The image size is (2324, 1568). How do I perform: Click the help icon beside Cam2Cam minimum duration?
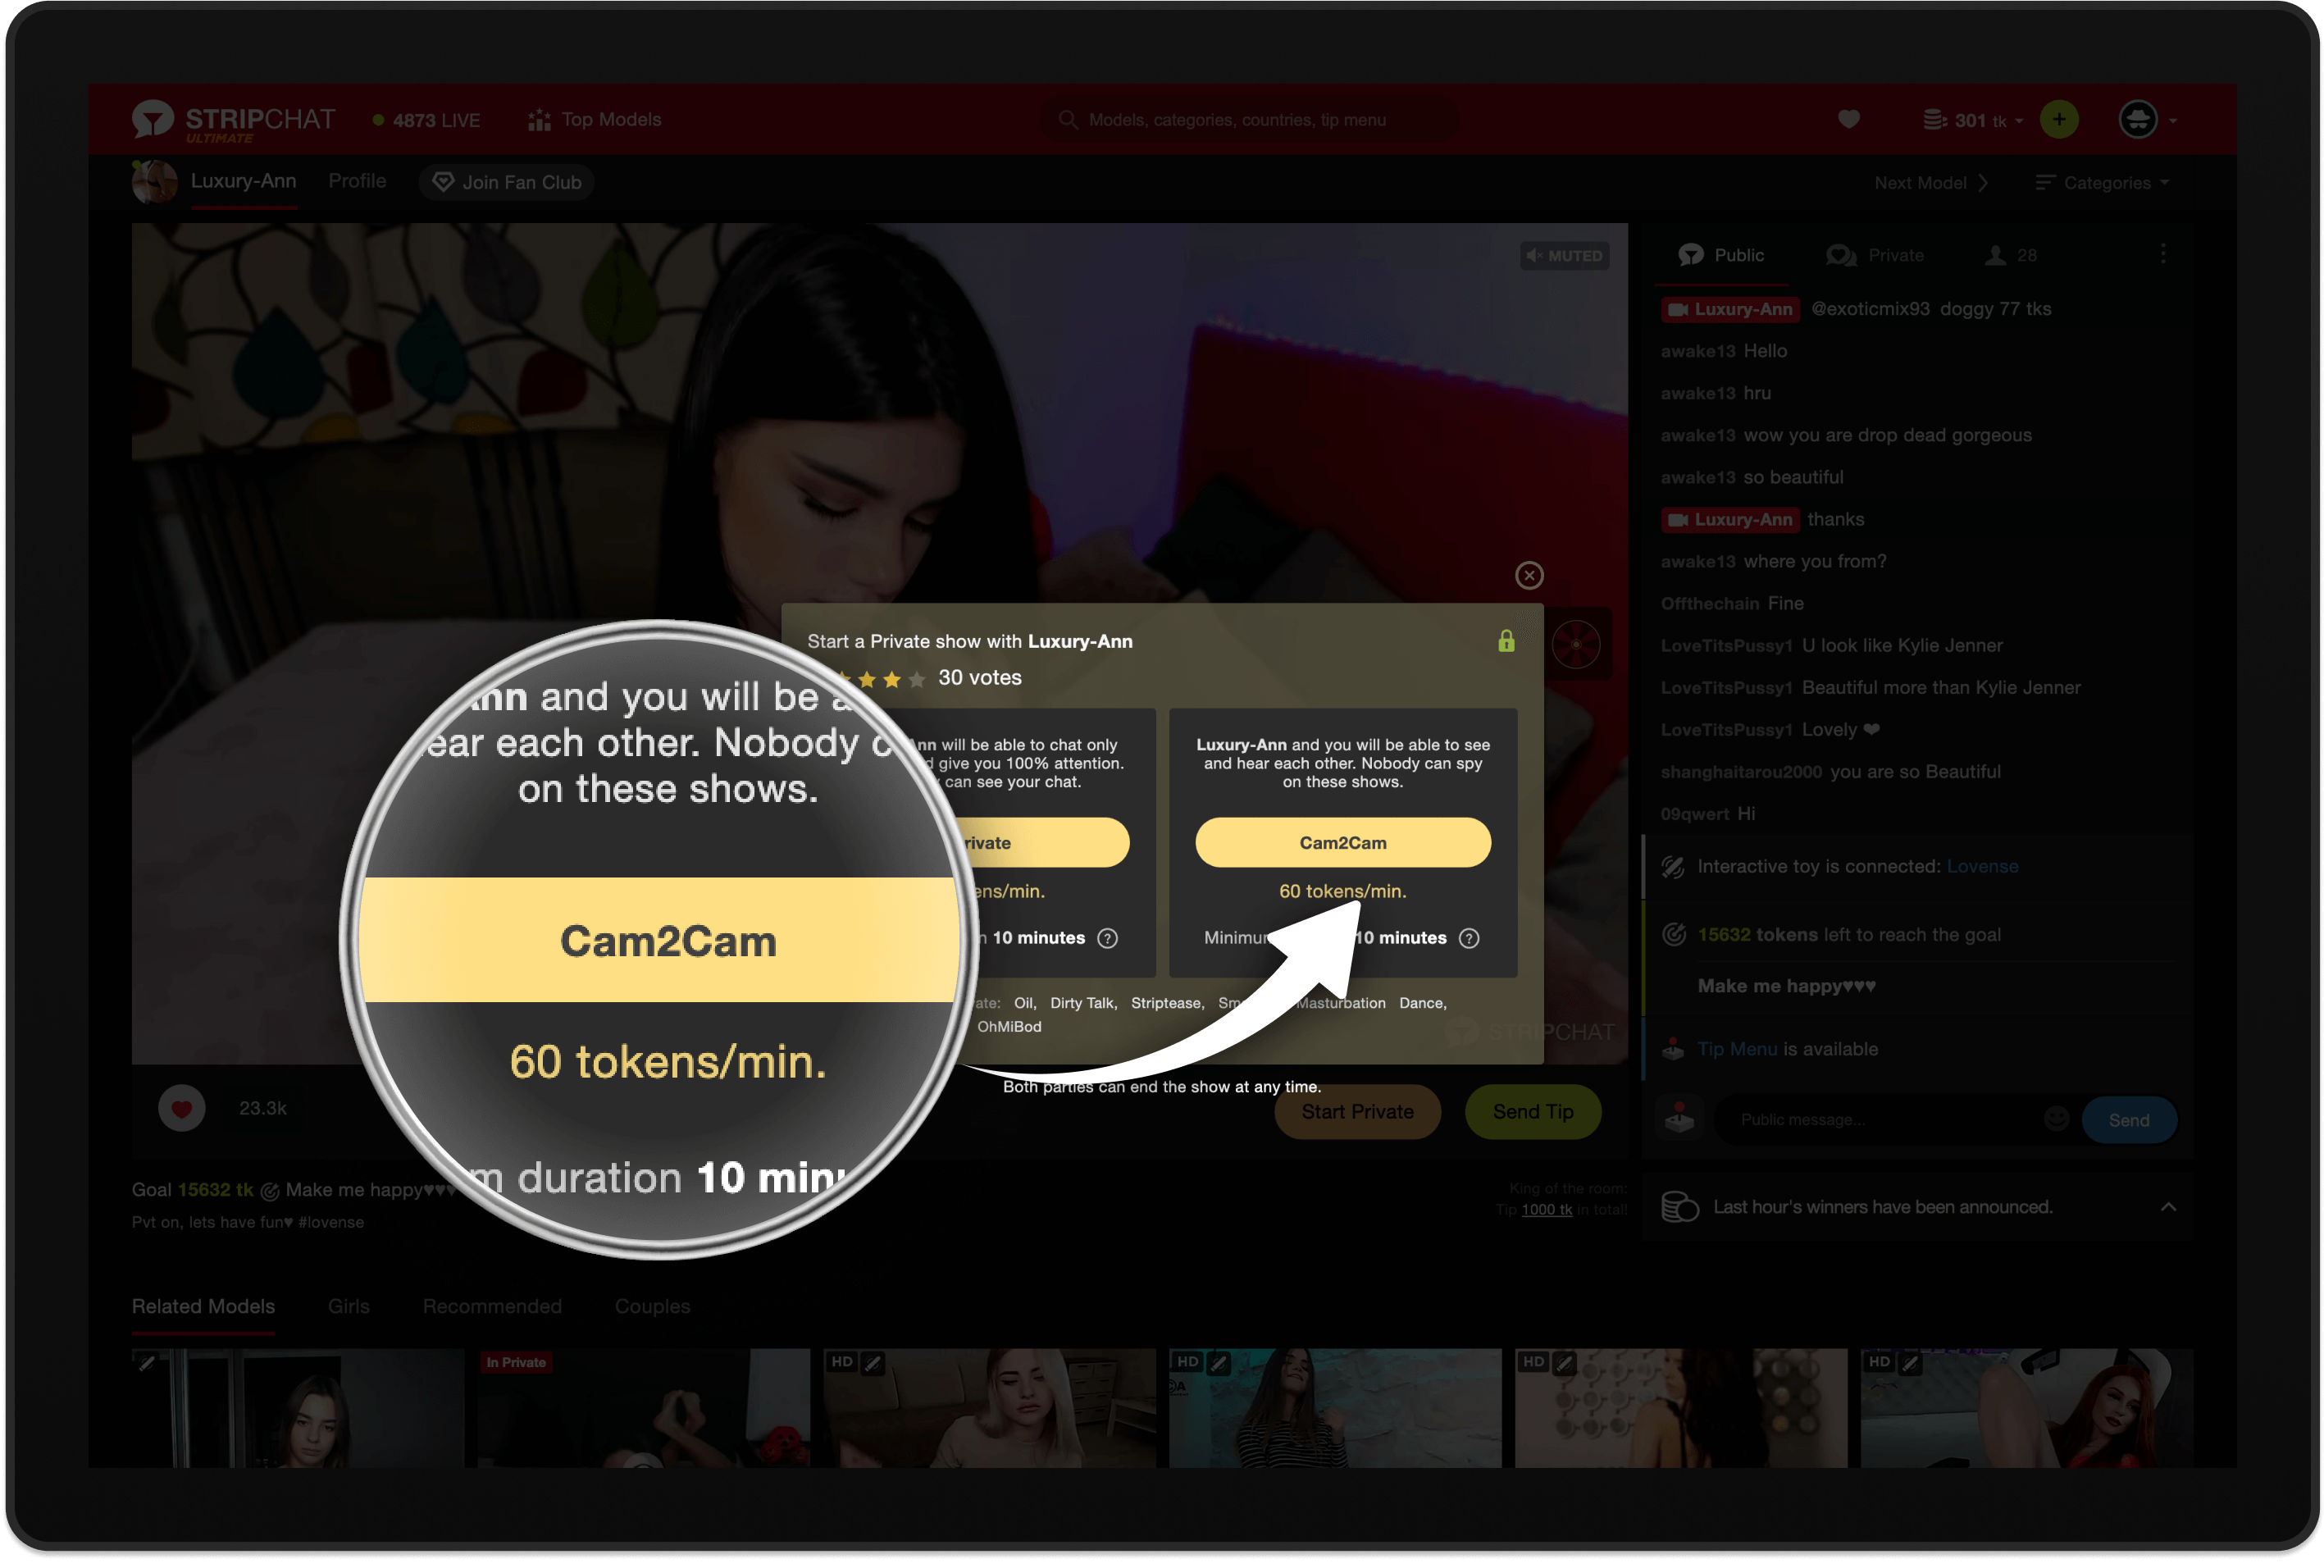1468,938
